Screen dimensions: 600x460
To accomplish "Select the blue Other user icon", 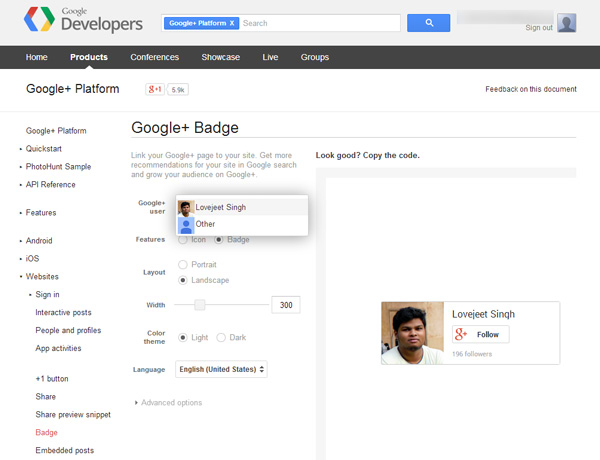I will click(186, 225).
